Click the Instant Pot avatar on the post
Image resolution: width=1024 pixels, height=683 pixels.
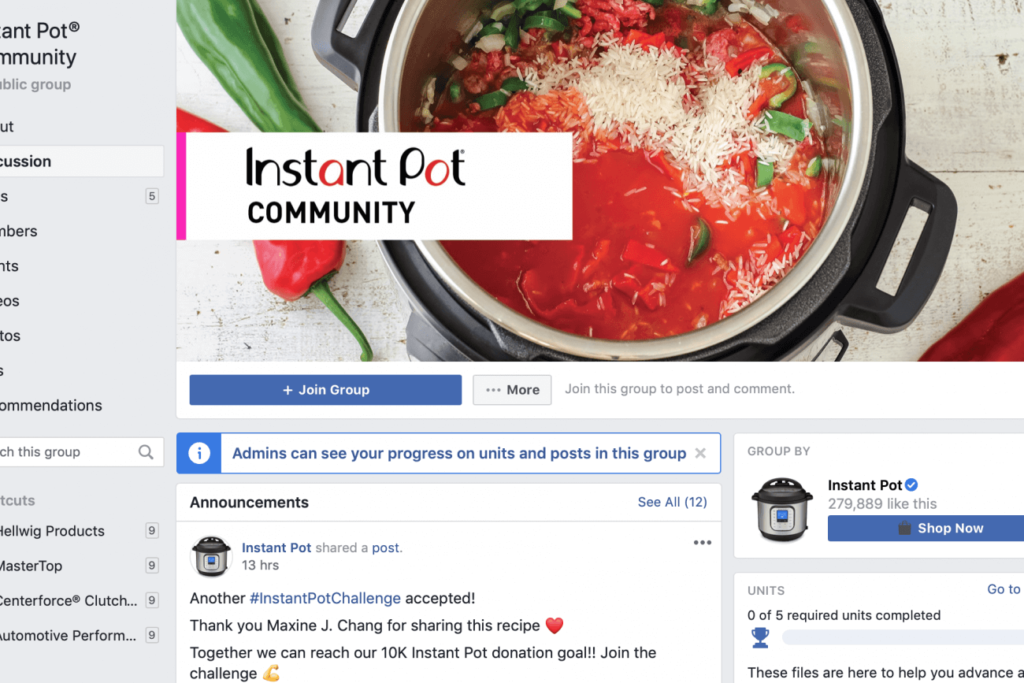pos(211,556)
